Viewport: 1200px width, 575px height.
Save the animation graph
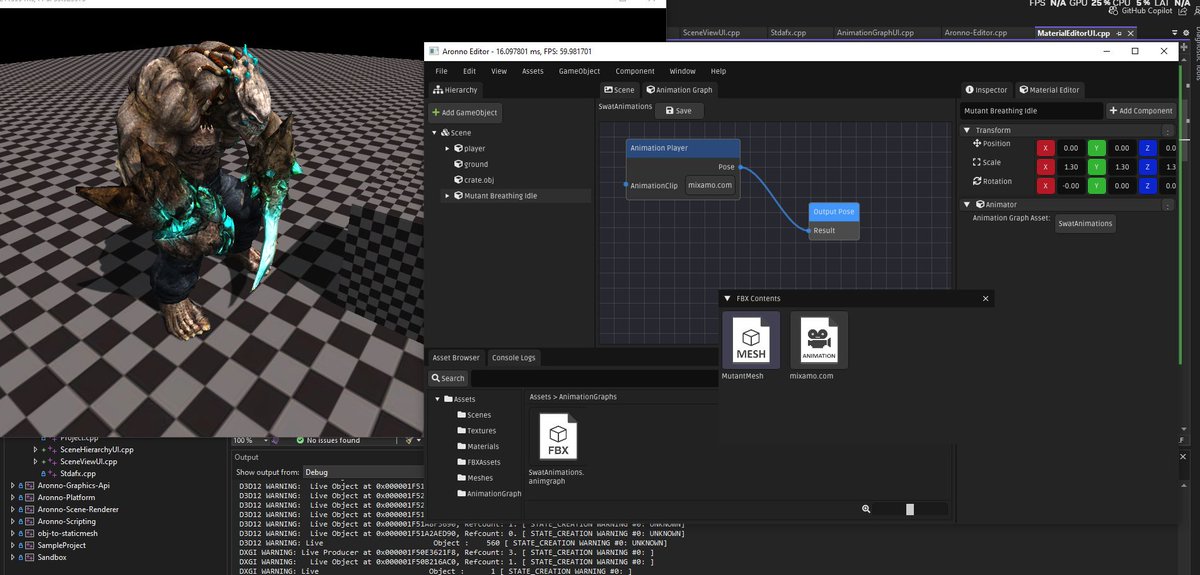click(x=679, y=111)
